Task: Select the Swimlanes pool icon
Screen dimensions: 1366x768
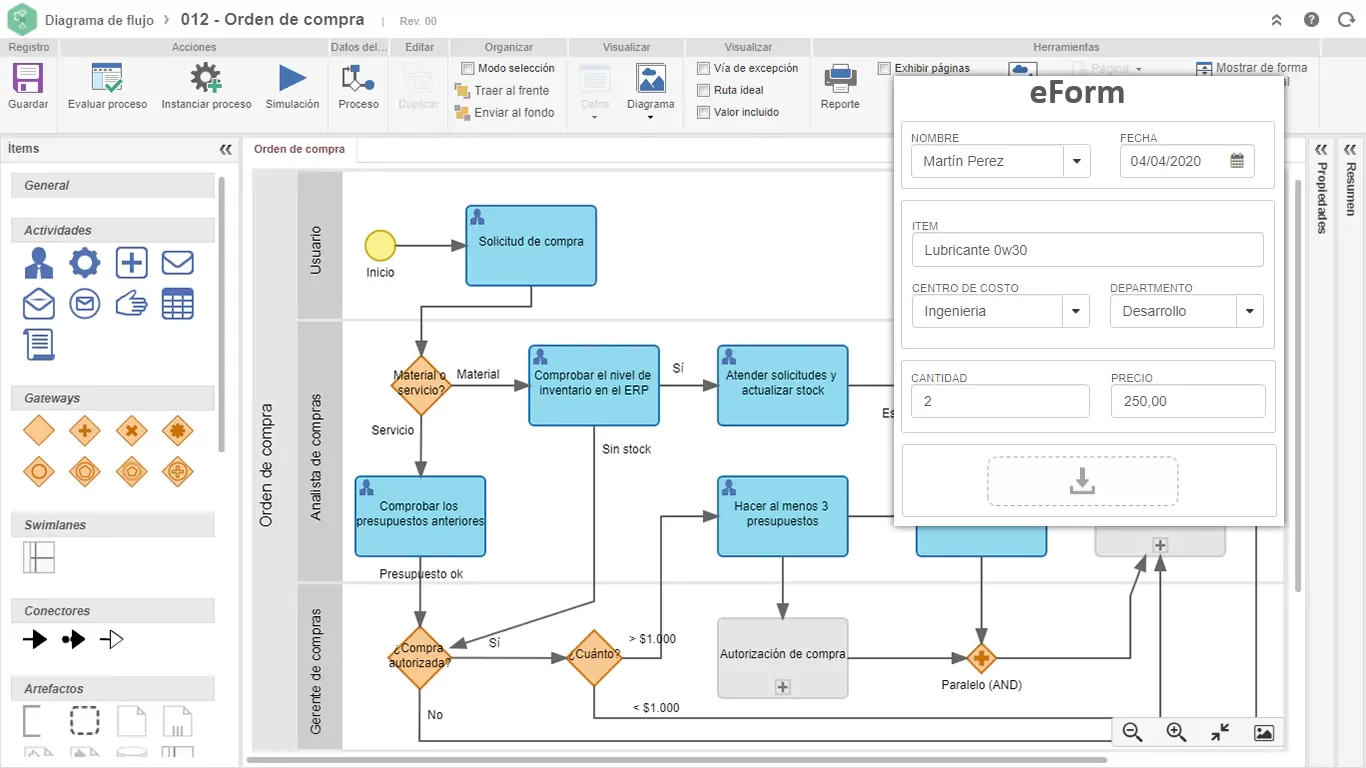Action: [x=39, y=557]
